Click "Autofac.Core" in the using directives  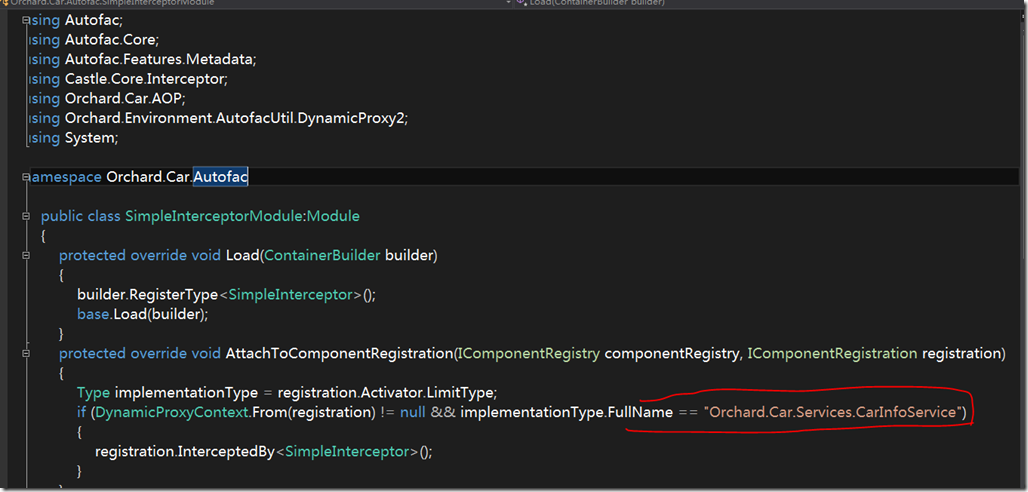pyautogui.click(x=112, y=39)
